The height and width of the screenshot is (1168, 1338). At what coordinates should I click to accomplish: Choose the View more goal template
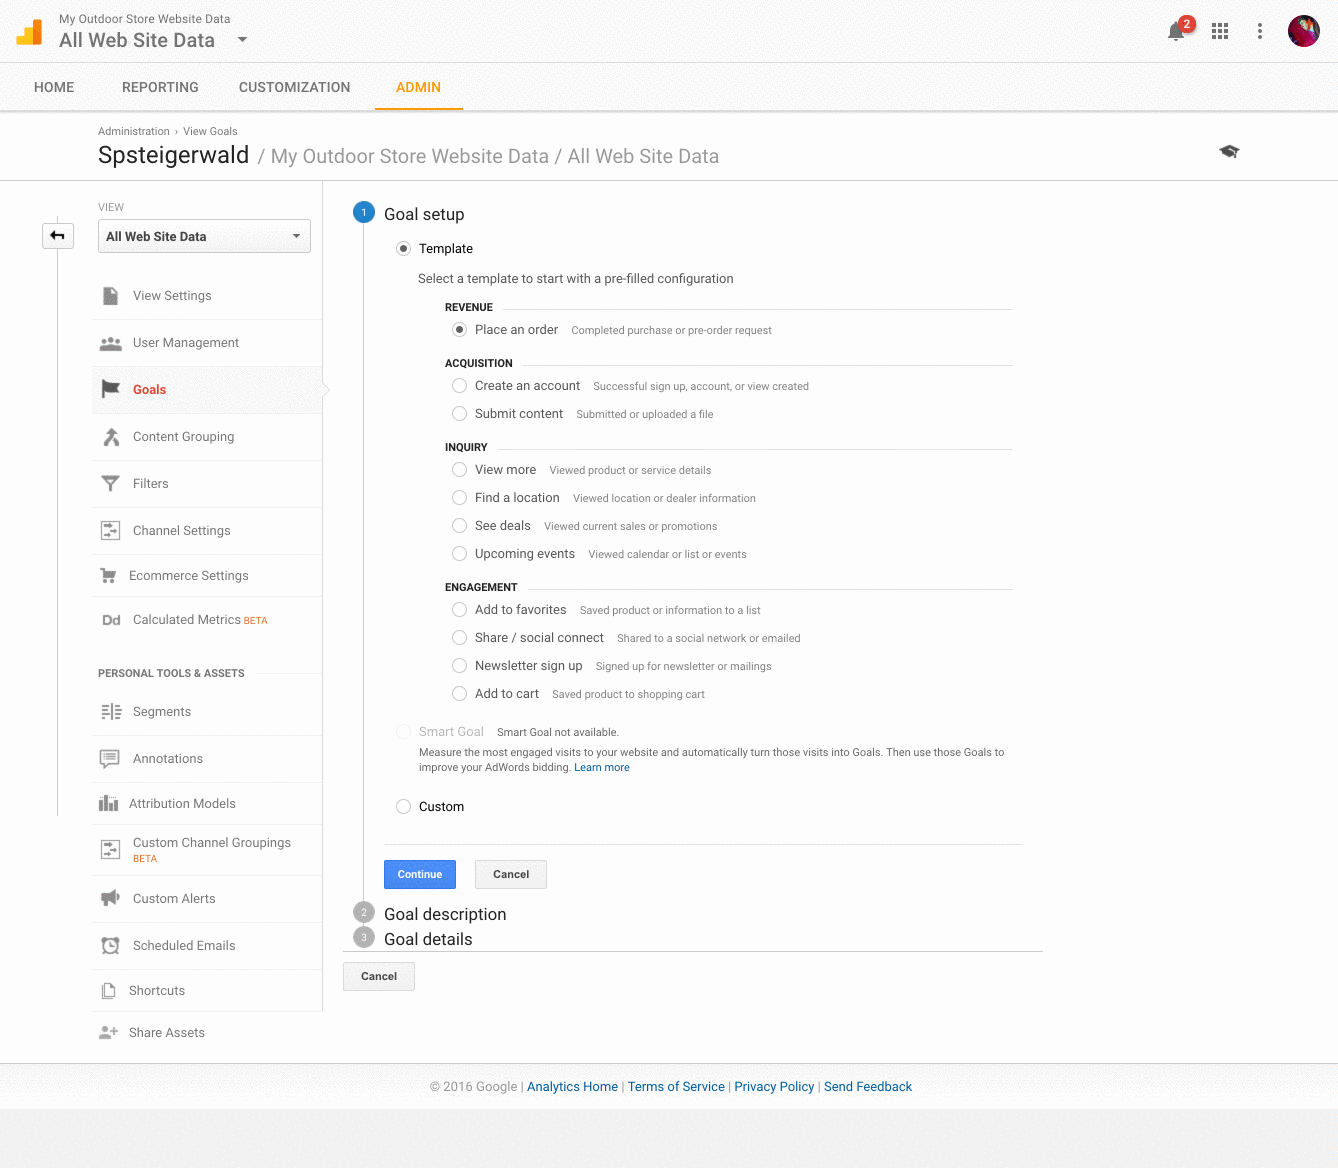[x=459, y=470]
